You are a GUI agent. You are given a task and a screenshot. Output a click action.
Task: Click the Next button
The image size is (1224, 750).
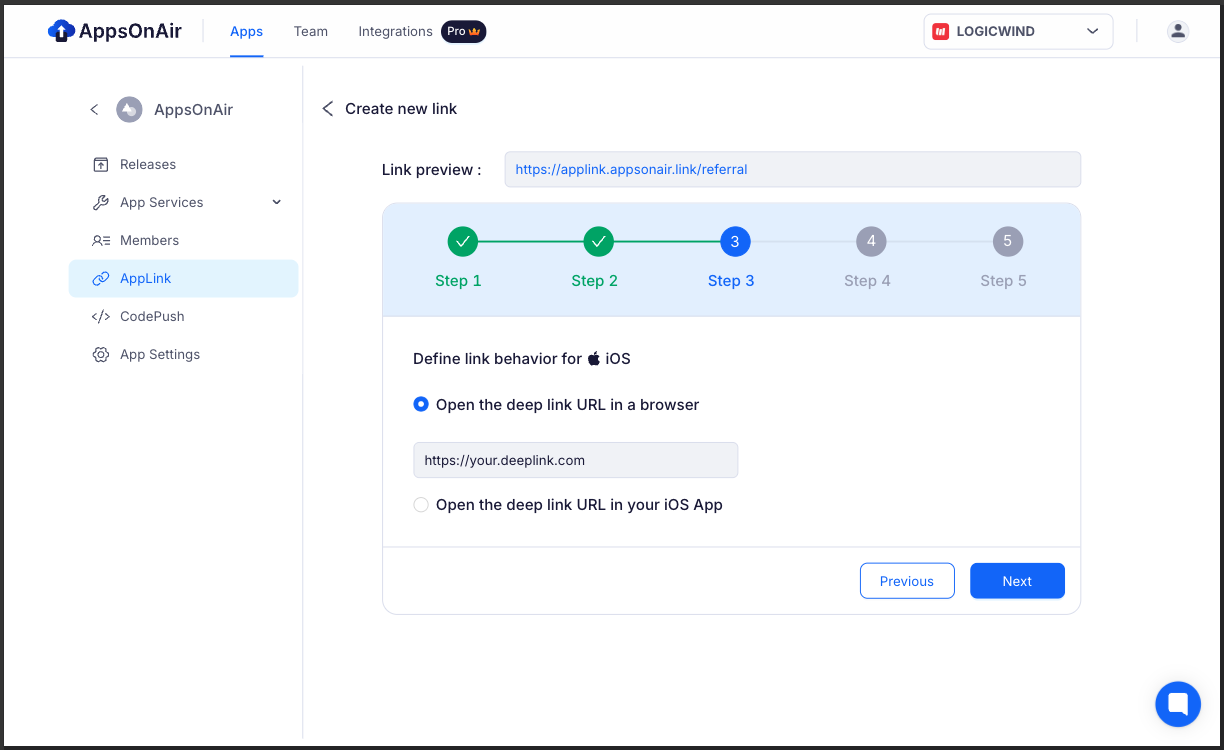[1017, 581]
